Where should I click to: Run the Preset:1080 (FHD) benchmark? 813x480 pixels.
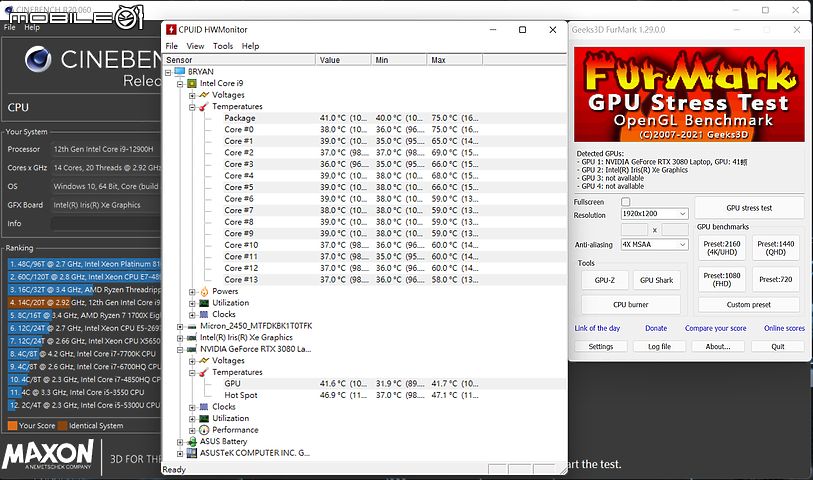coord(722,279)
